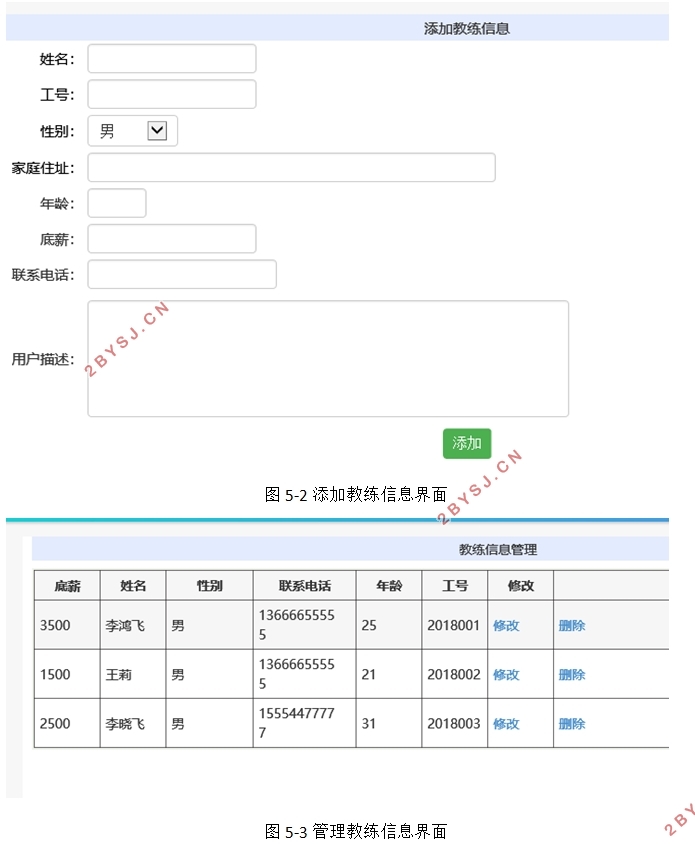Click the salary cell 1500
This screenshot has height=844, width=695.
67,674
